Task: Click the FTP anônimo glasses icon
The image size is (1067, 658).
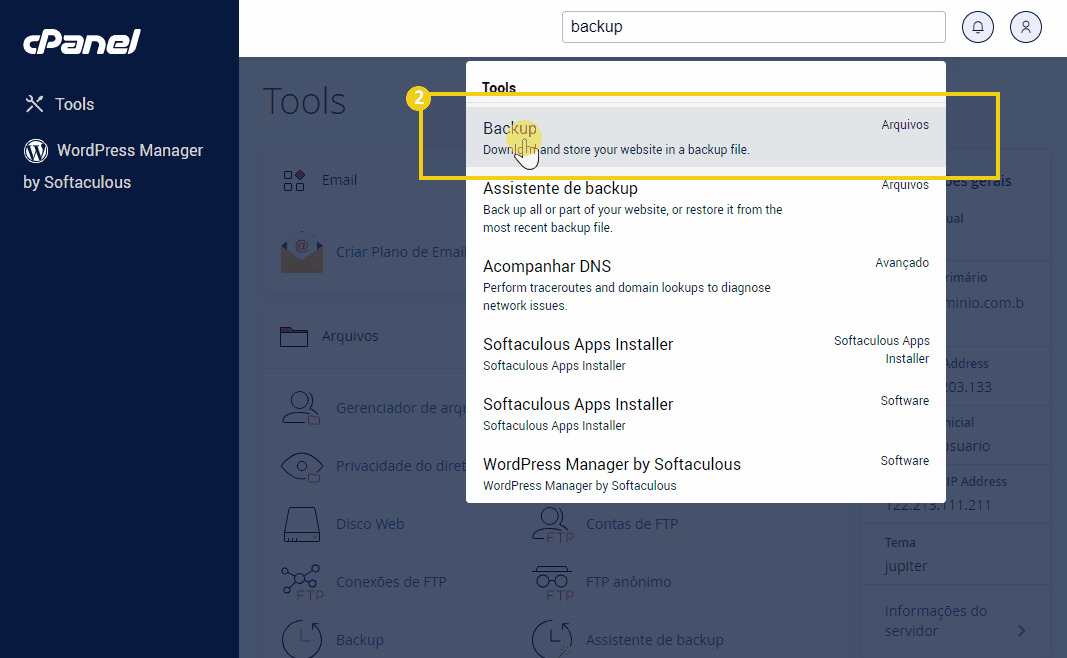Action: click(x=553, y=583)
